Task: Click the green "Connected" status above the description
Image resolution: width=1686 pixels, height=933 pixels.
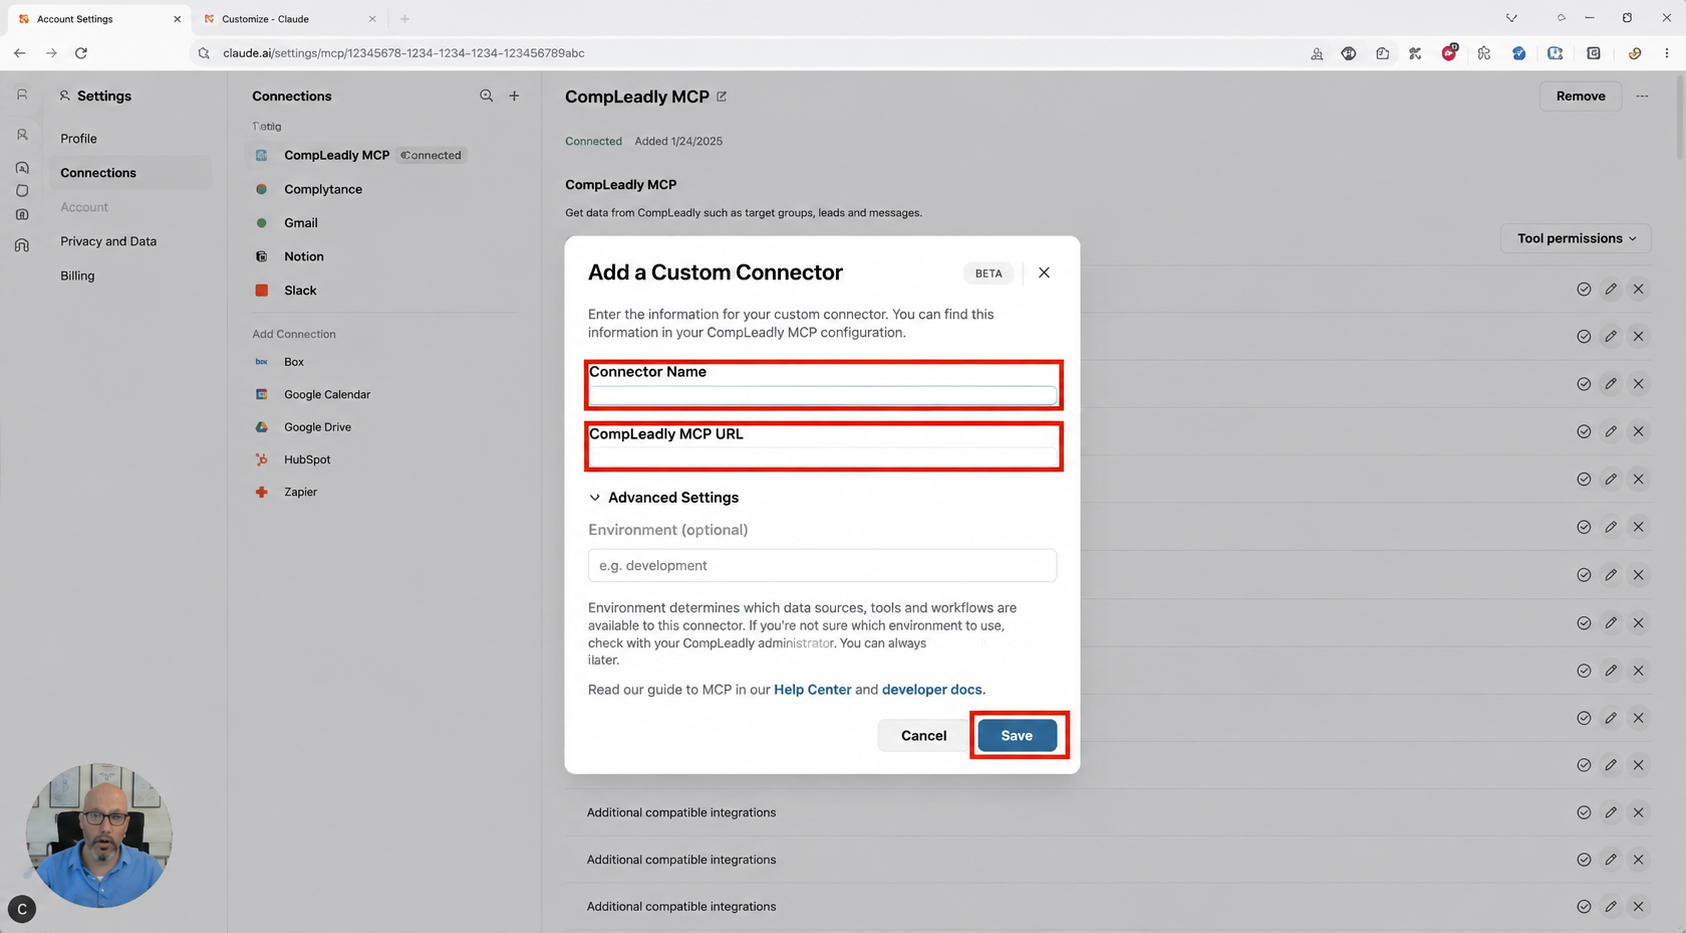Action: coord(593,141)
